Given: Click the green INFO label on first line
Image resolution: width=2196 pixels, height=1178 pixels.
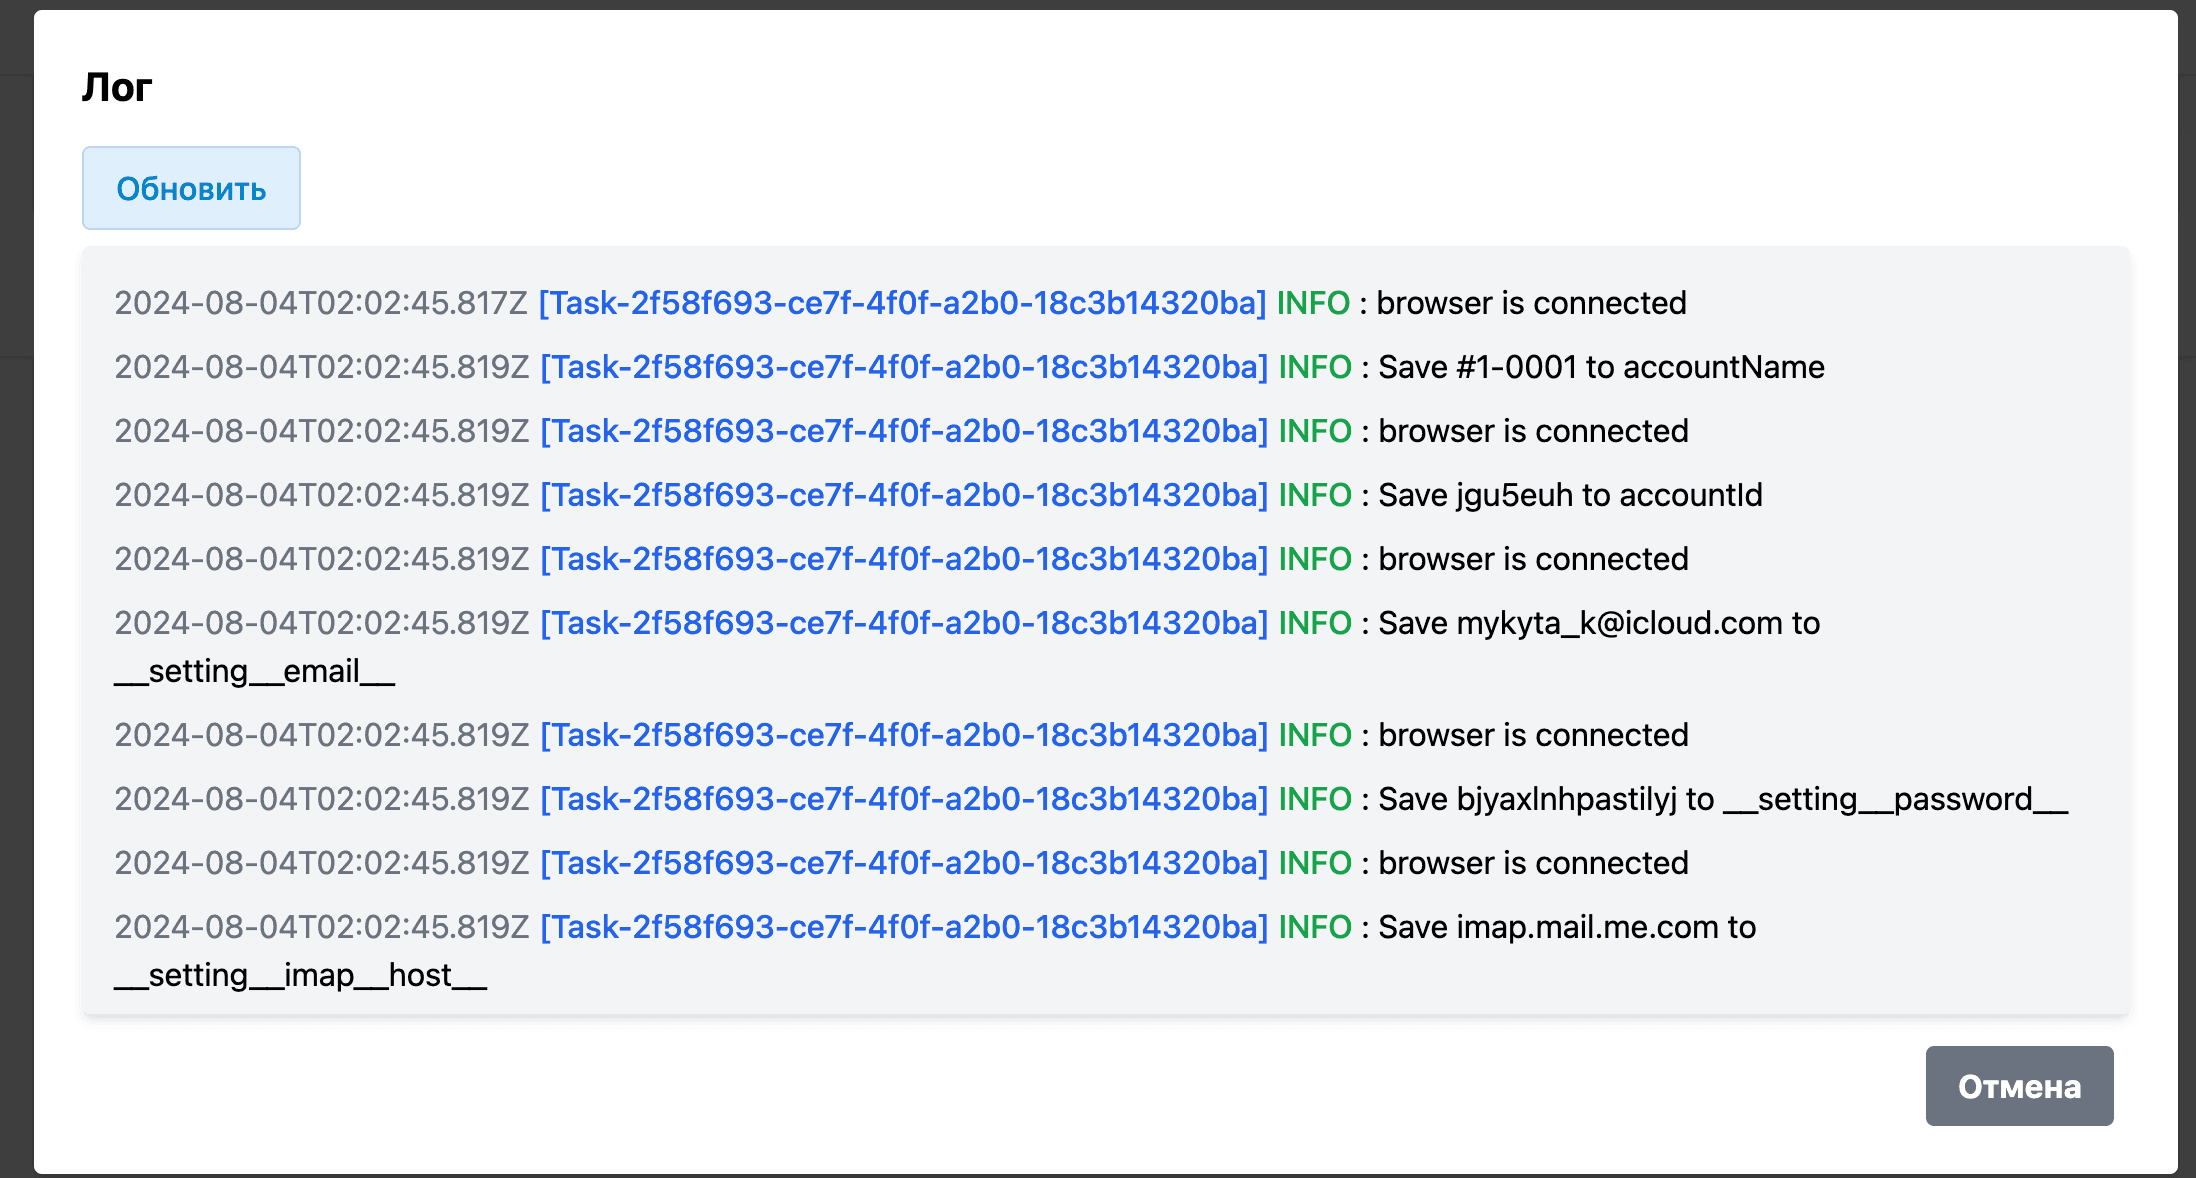Looking at the screenshot, I should [x=1313, y=302].
